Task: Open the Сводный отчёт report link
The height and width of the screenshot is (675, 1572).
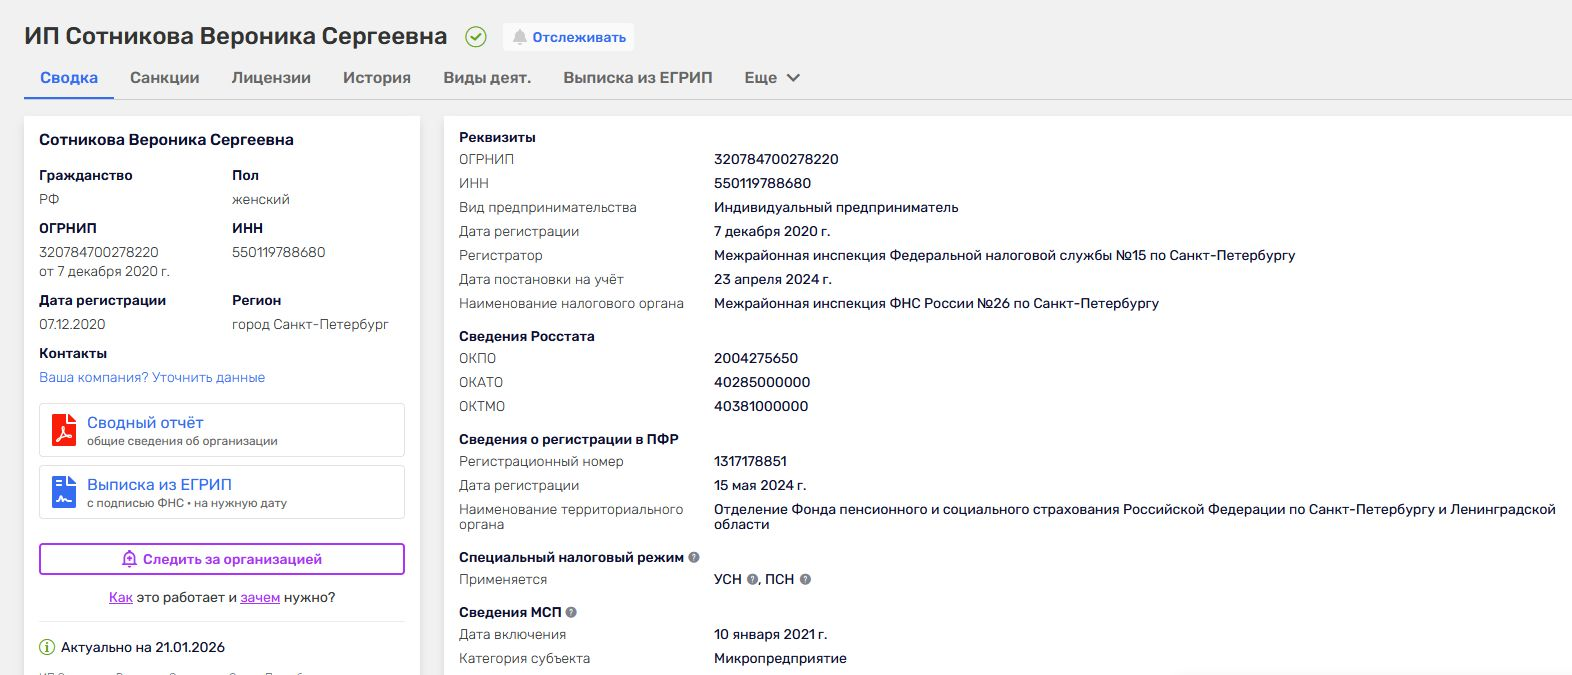Action: [x=222, y=430]
